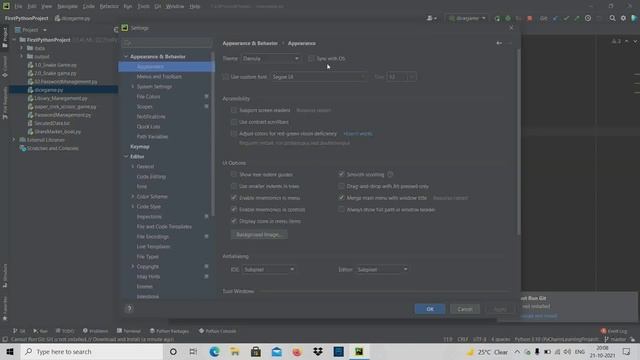
Task: Enable Drag-and-drop with Alt pressed only
Action: (x=341, y=186)
